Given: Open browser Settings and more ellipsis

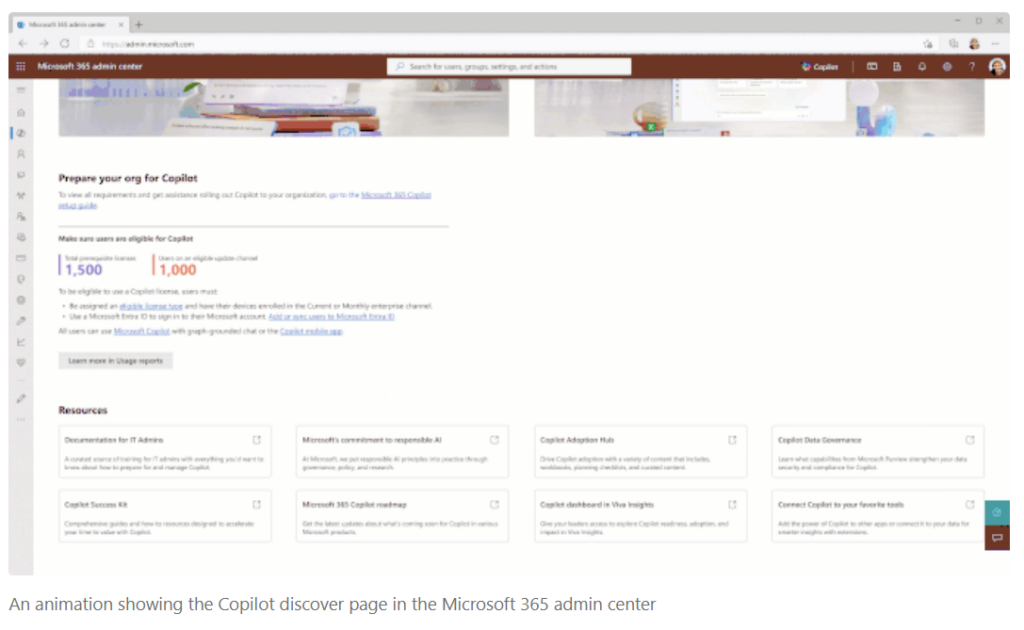Looking at the screenshot, I should coord(995,44).
